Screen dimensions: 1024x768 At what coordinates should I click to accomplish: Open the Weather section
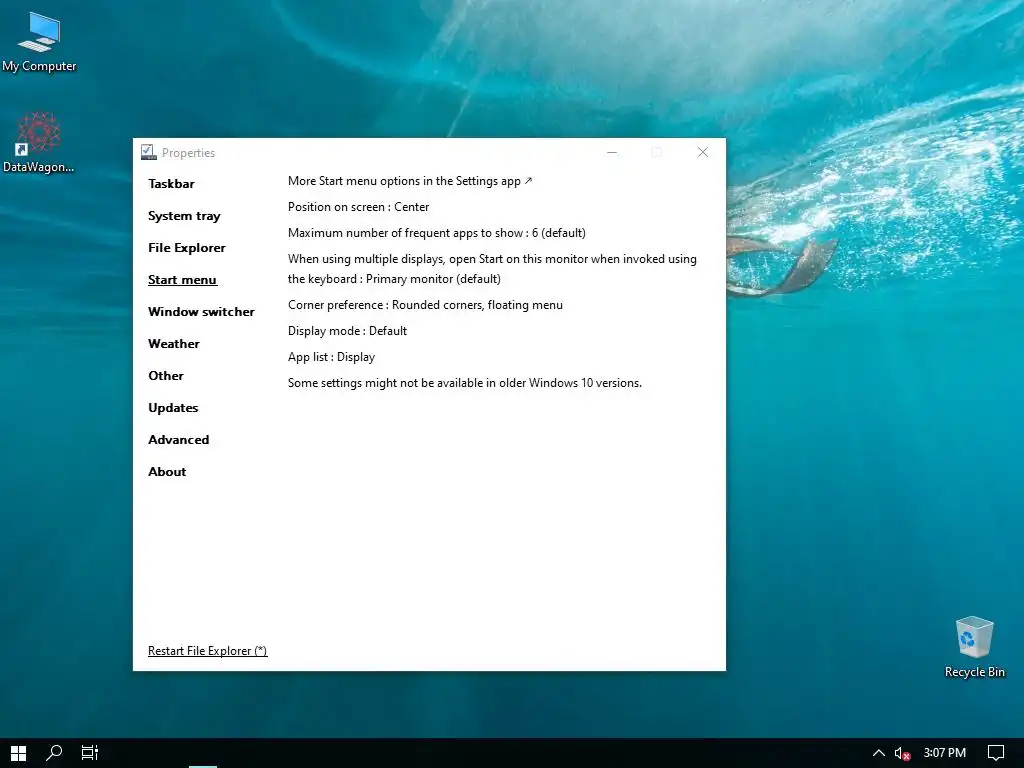click(174, 344)
